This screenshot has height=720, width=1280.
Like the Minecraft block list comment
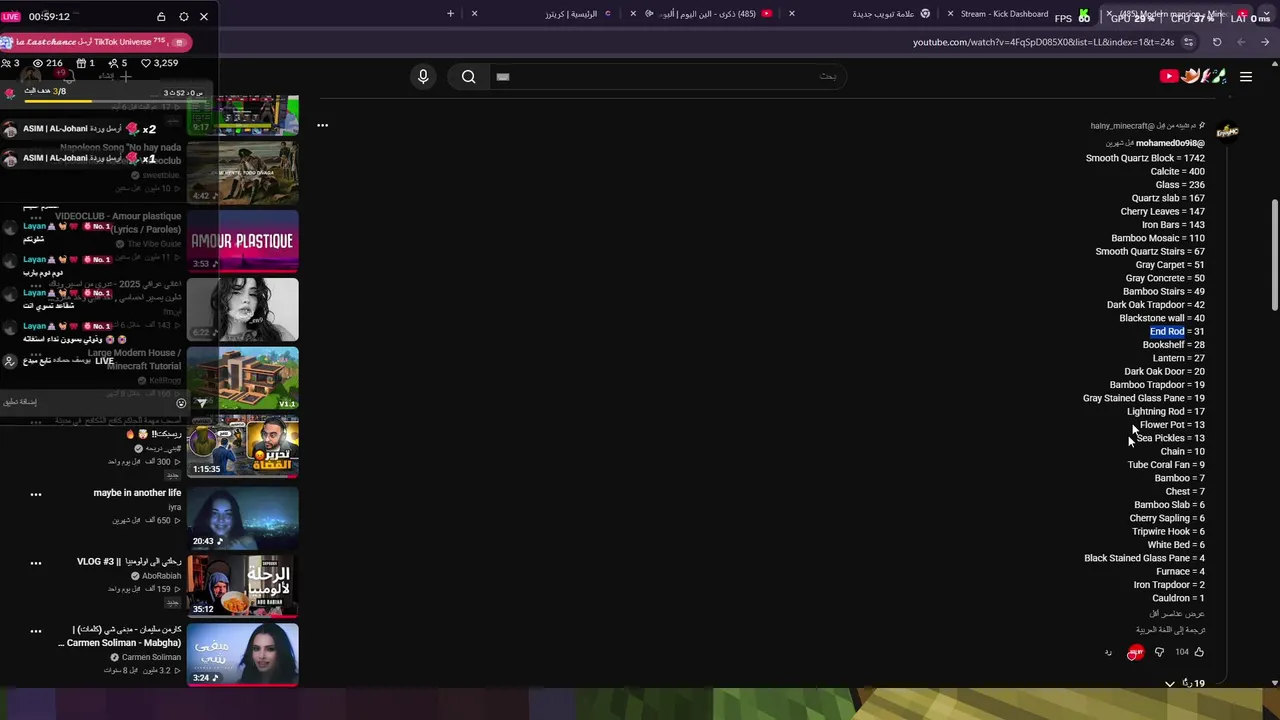(1199, 652)
